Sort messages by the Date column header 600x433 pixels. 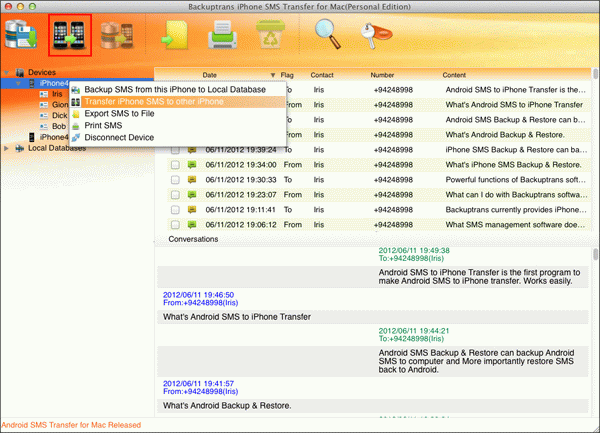click(210, 75)
